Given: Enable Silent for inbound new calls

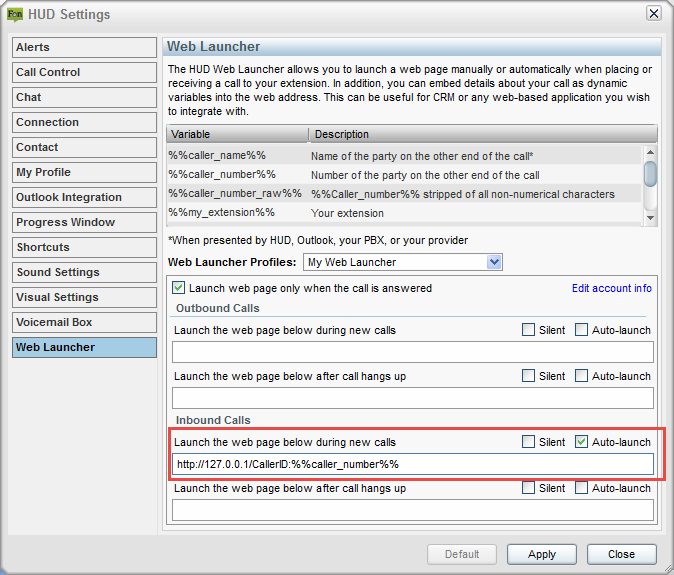Looking at the screenshot, I should tap(528, 442).
